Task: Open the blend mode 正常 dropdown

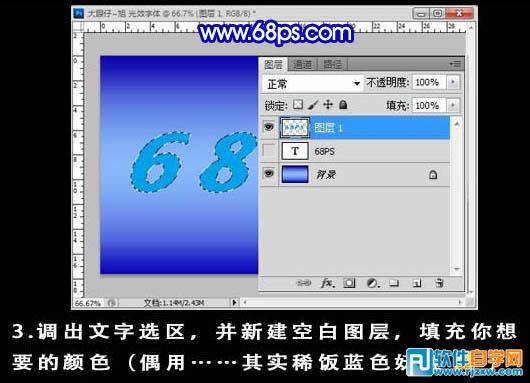Action: pyautogui.click(x=313, y=83)
